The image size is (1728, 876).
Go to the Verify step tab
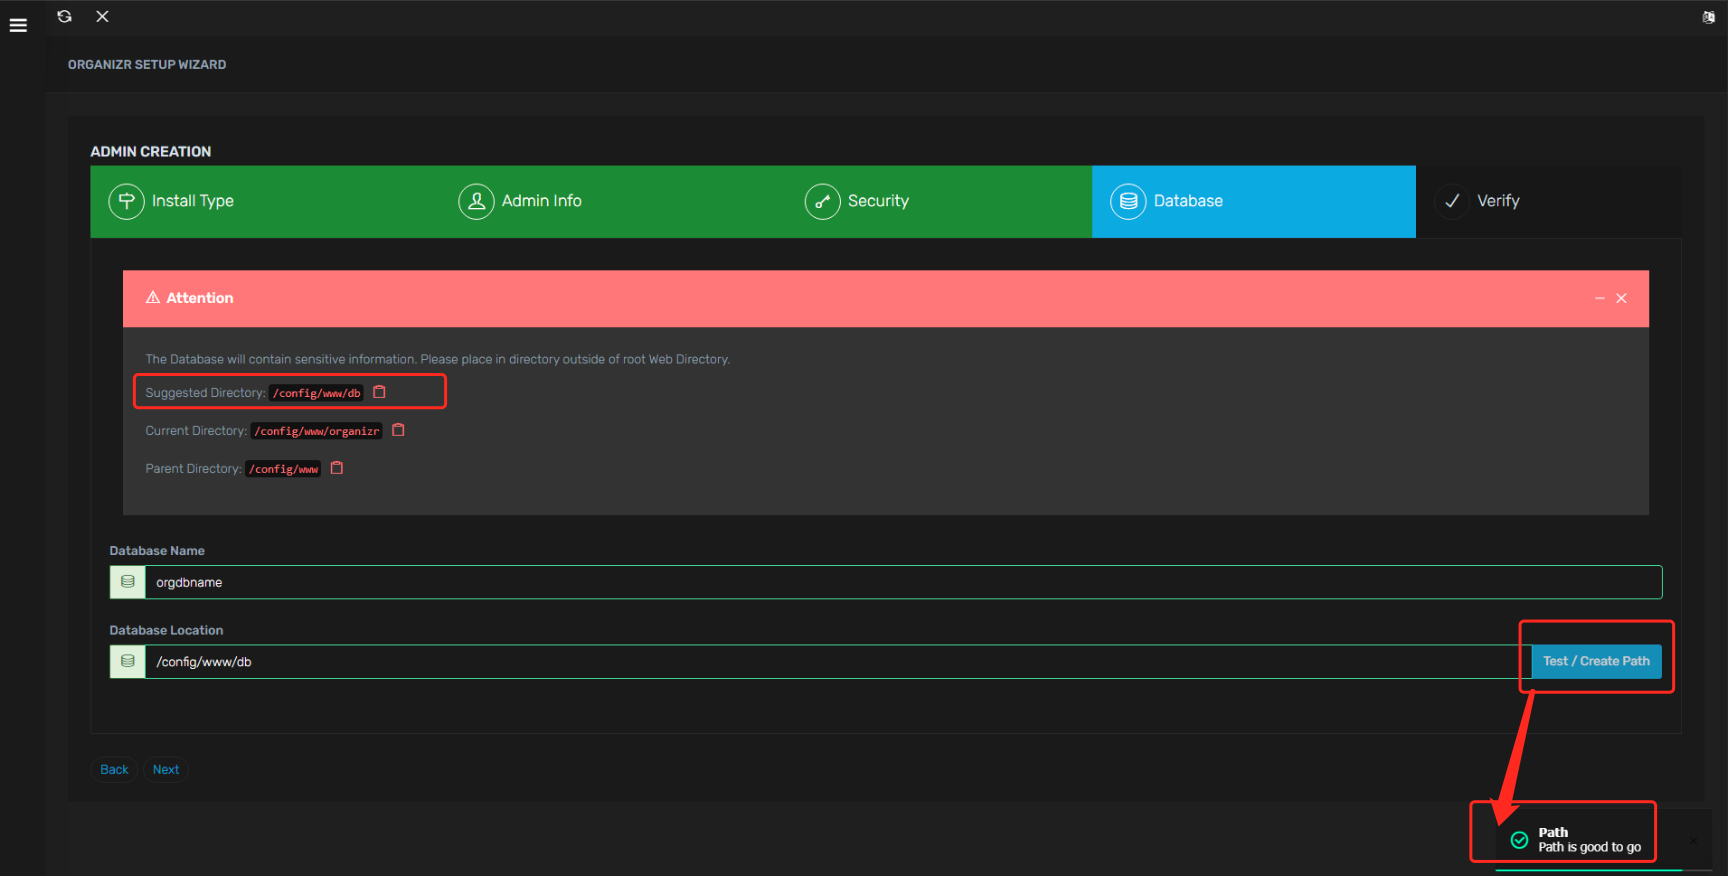pos(1548,201)
